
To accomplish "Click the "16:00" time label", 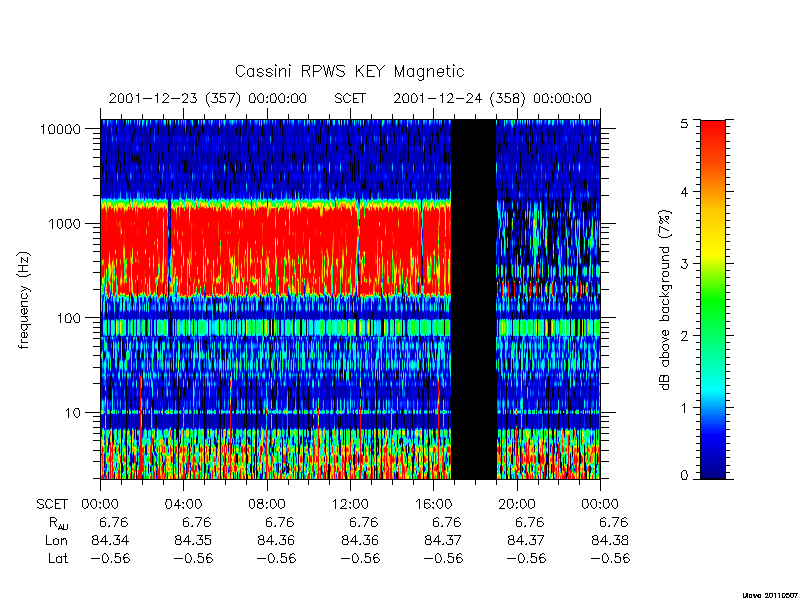I will tap(433, 505).
